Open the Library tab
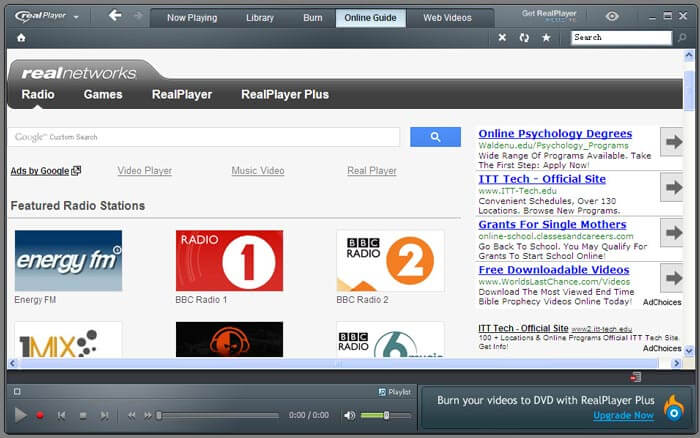 pos(259,18)
